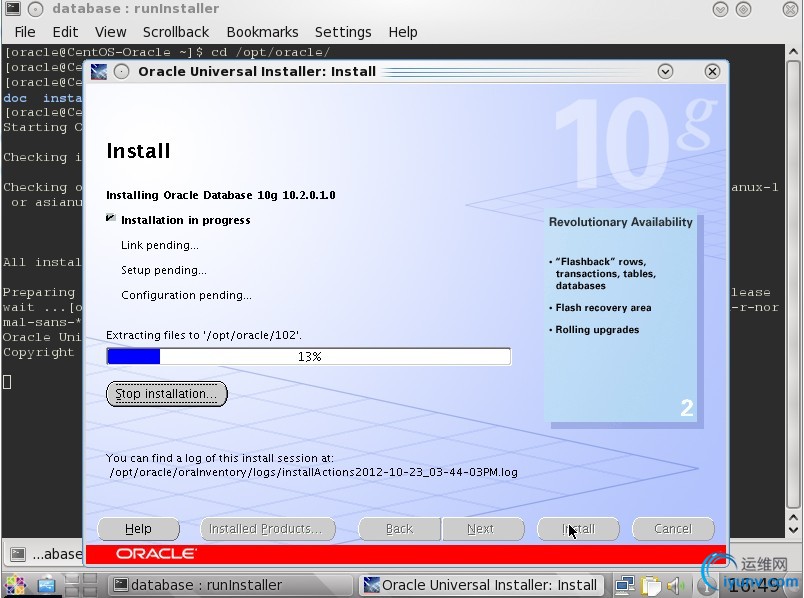Click the Install button
The width and height of the screenshot is (804, 598).
coord(578,529)
